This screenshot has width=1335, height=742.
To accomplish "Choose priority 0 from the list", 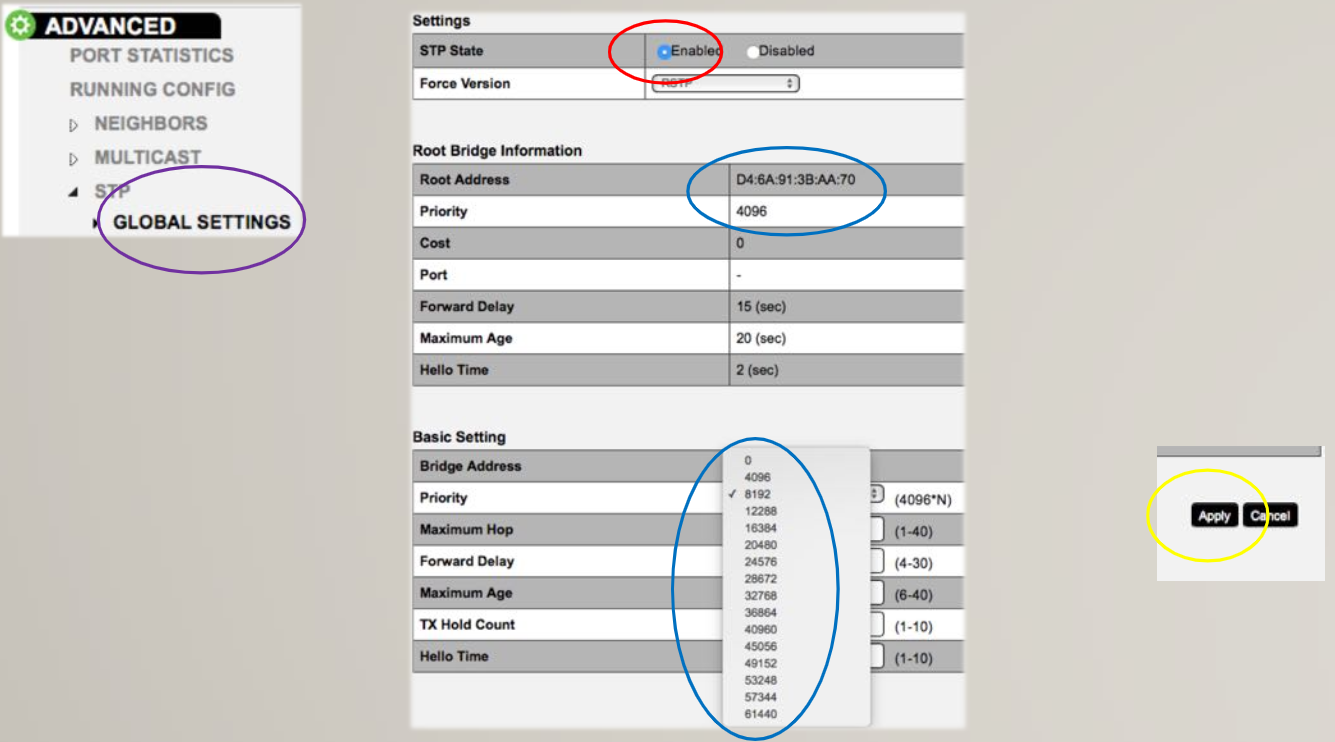I will click(748, 460).
